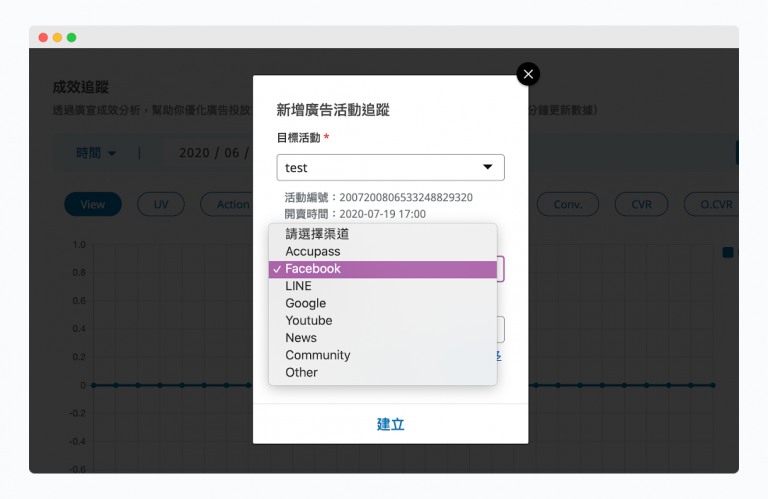Switch the chart to the UV metric
Image resolution: width=768 pixels, height=499 pixels.
[x=161, y=204]
